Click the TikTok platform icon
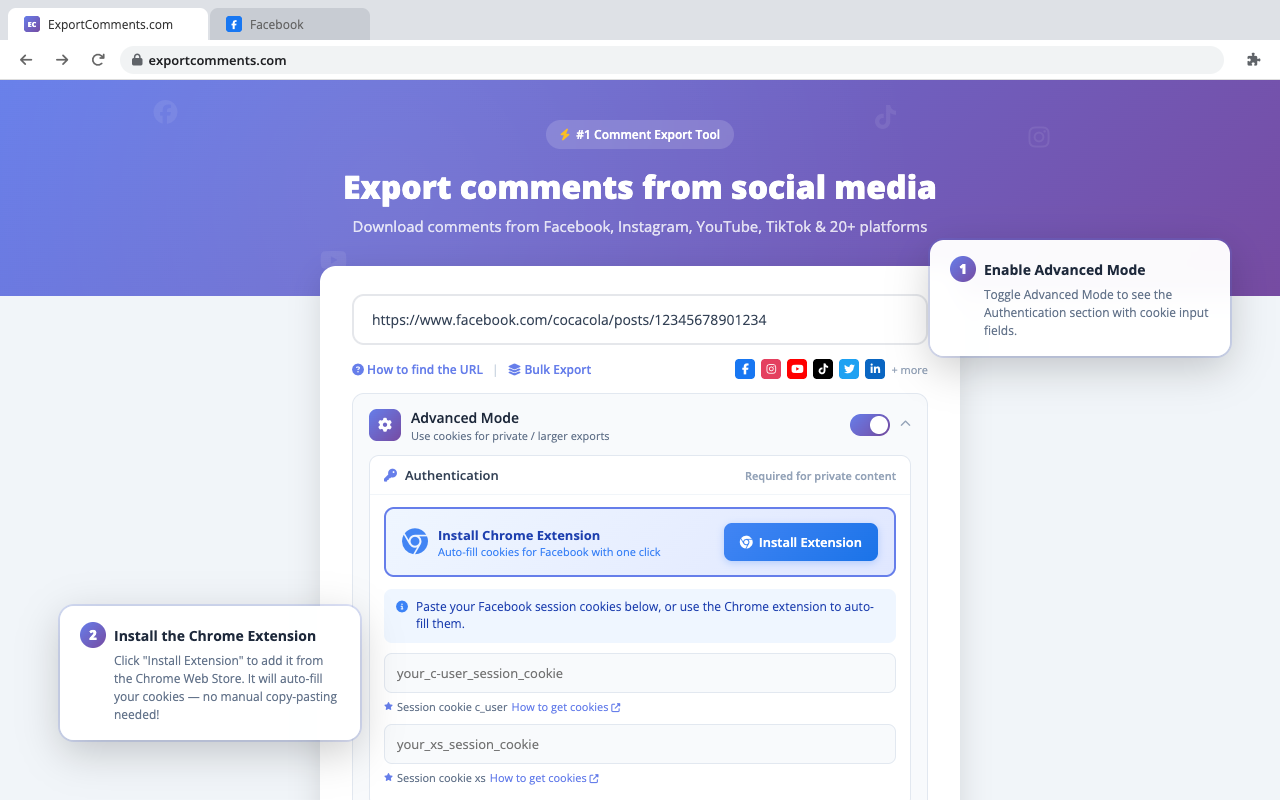Screen dimensions: 1280x800 [x=823, y=369]
